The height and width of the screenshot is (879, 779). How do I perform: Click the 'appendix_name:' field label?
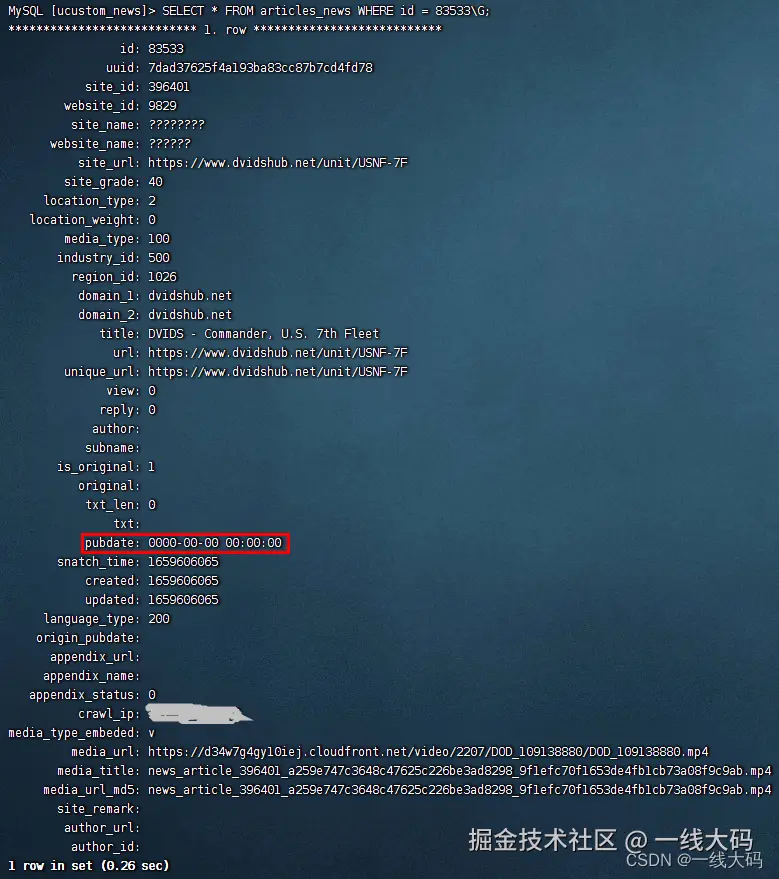(x=92, y=676)
